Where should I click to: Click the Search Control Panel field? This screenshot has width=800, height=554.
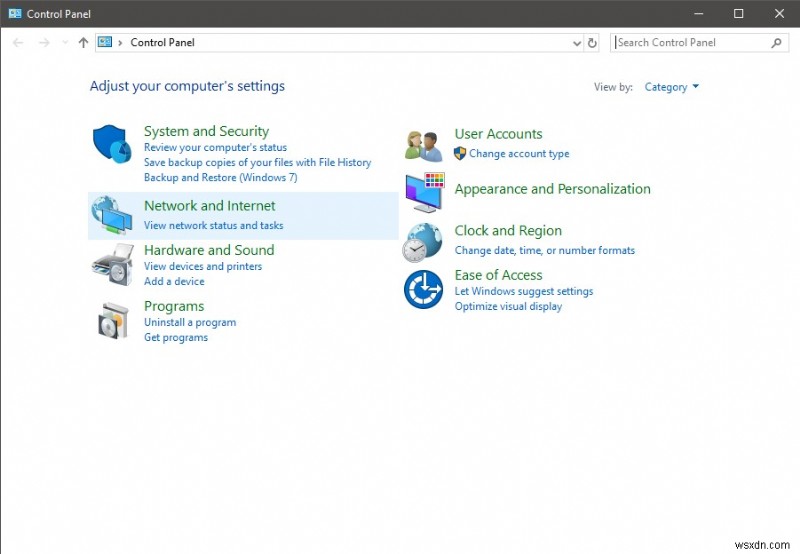pyautogui.click(x=690, y=43)
